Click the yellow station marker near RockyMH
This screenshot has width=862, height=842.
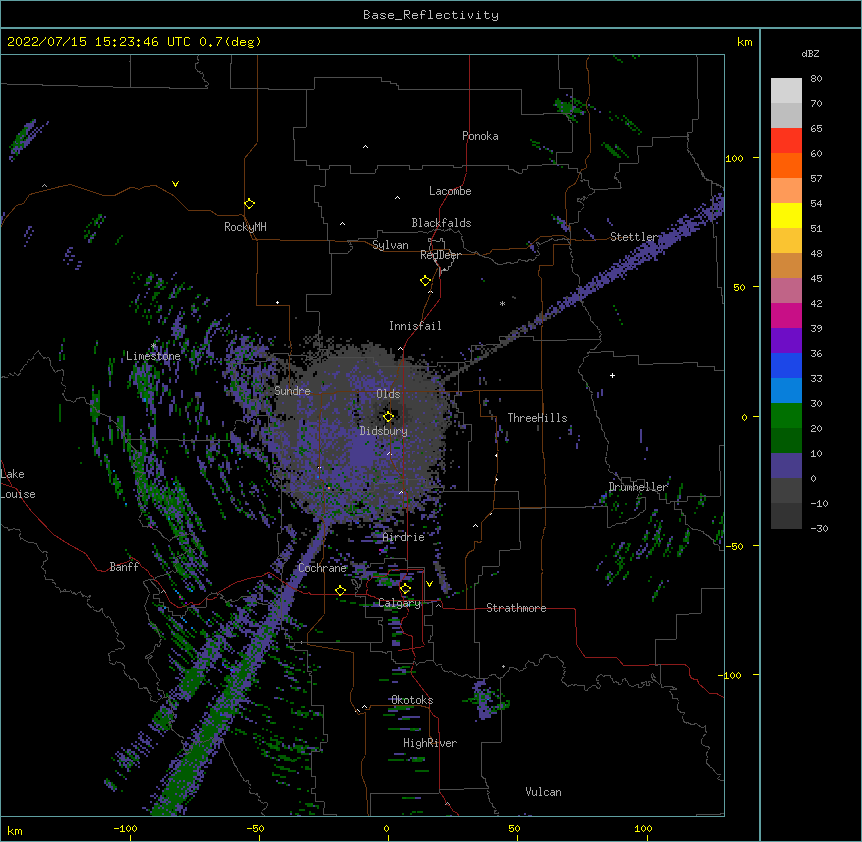coord(250,203)
